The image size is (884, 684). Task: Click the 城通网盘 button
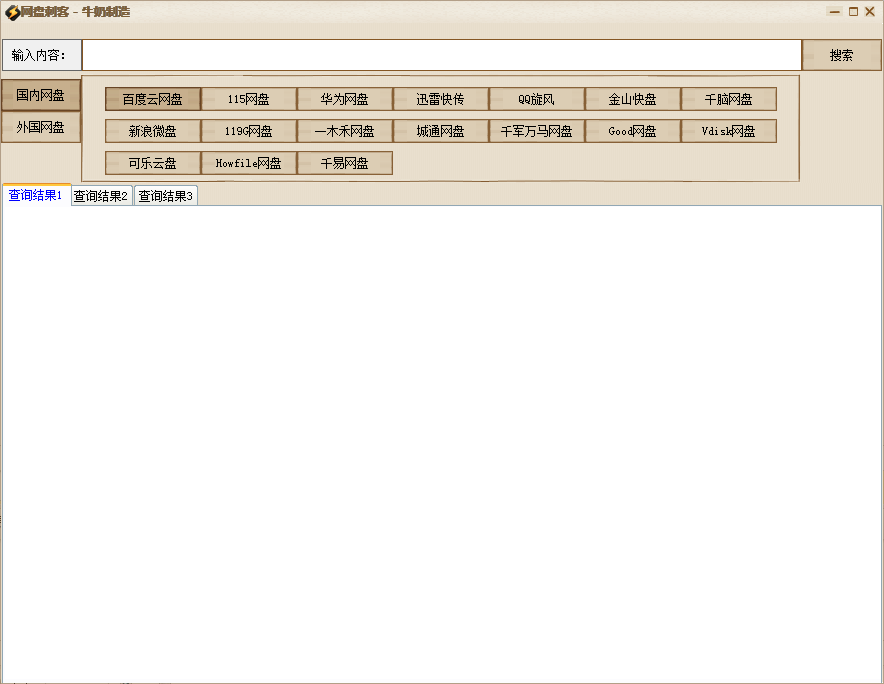441,131
